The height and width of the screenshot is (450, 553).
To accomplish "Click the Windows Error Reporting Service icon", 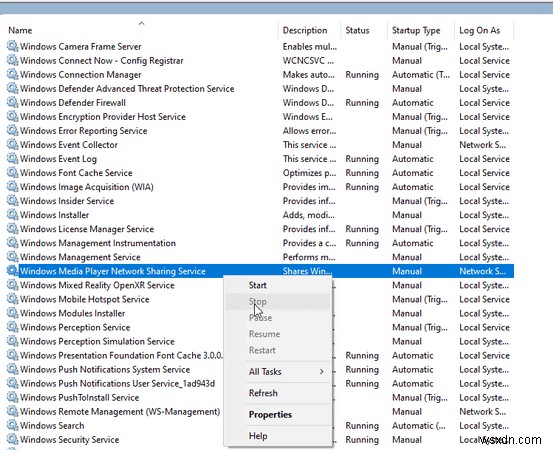I will click(x=12, y=130).
